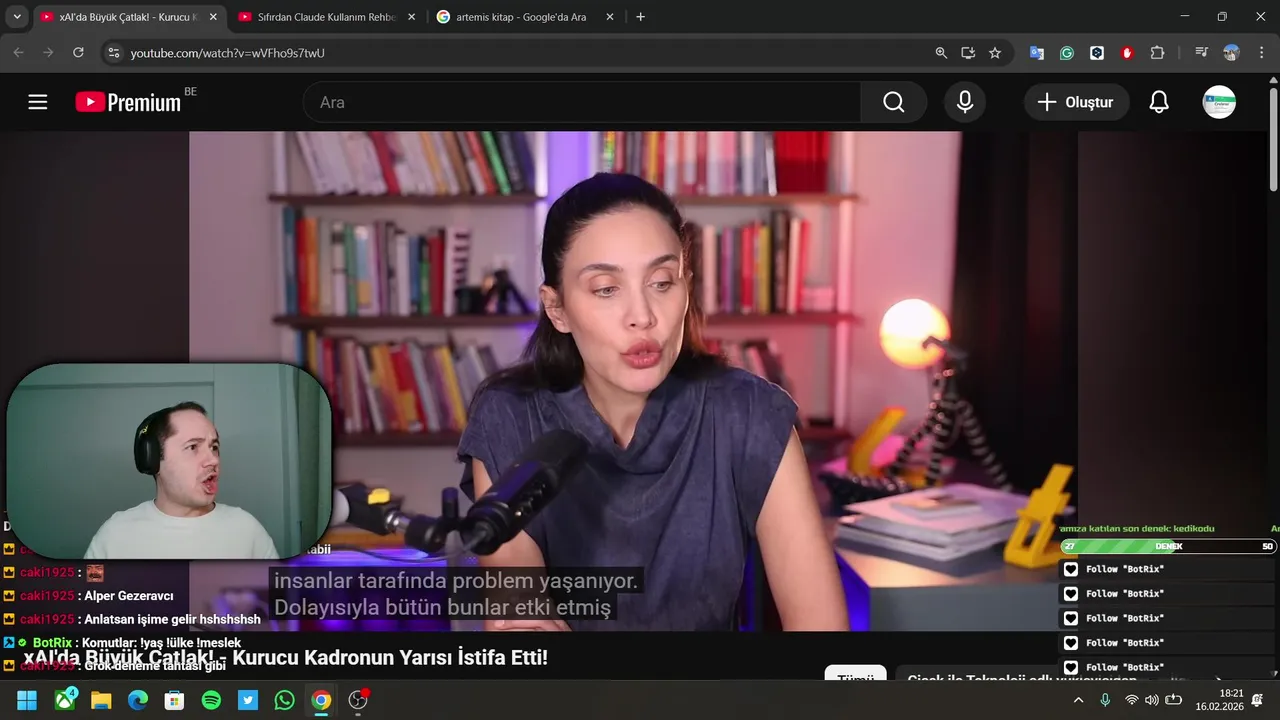Open the media controls music-note icon
Image resolution: width=1280 pixels, height=720 pixels.
[x=1201, y=53]
